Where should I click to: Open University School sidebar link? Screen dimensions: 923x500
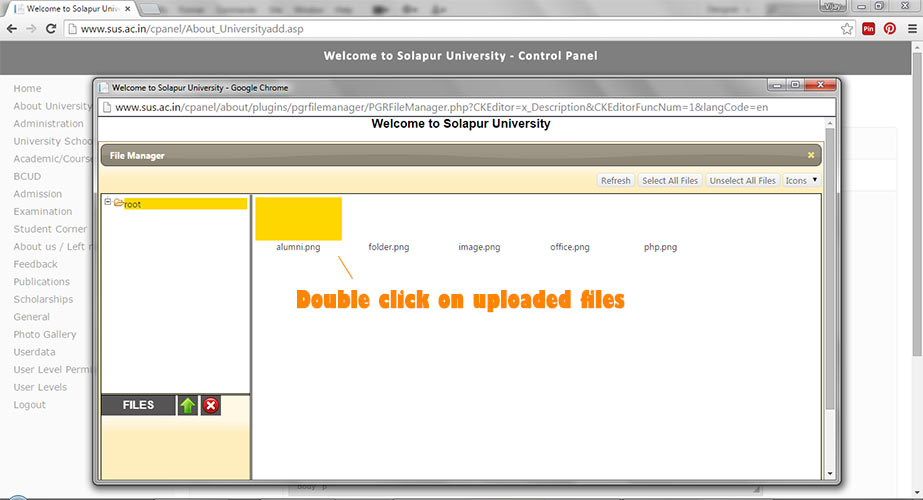pyautogui.click(x=53, y=141)
